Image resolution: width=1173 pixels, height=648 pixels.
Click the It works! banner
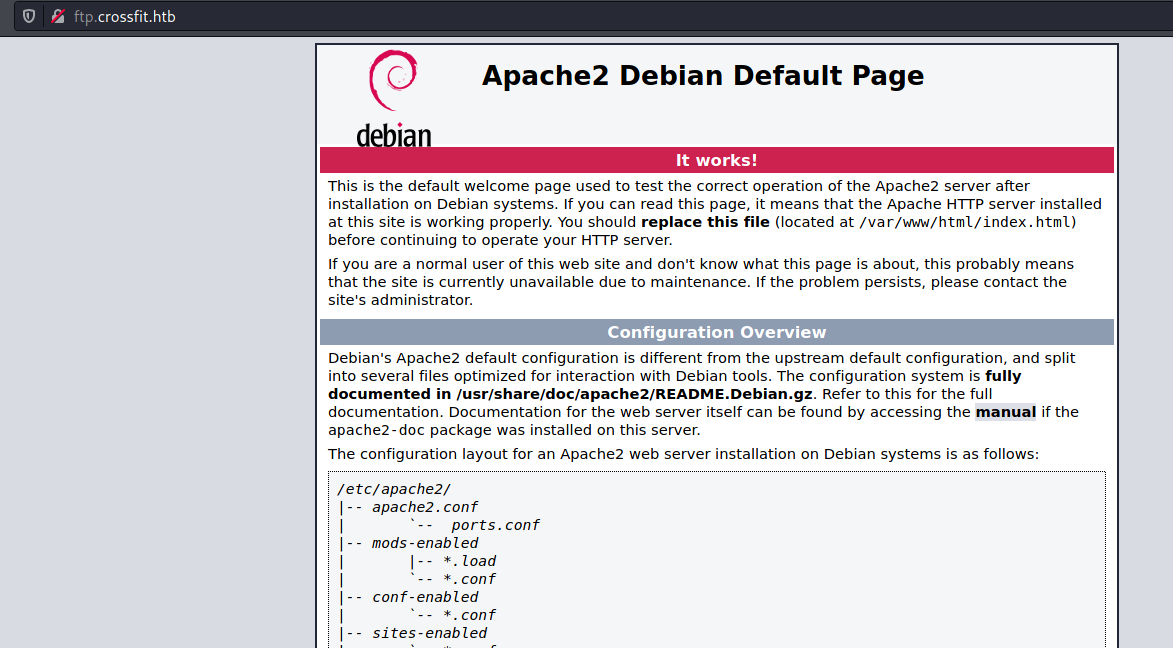pos(717,160)
